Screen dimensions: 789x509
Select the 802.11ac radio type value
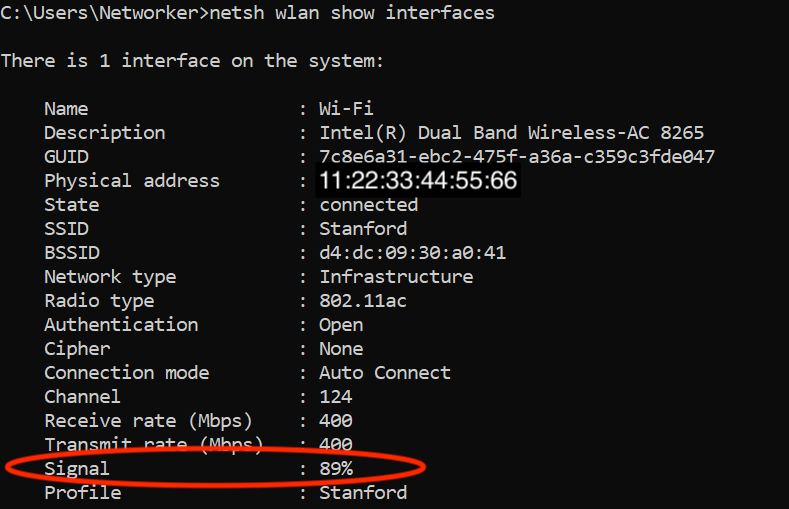(x=363, y=301)
